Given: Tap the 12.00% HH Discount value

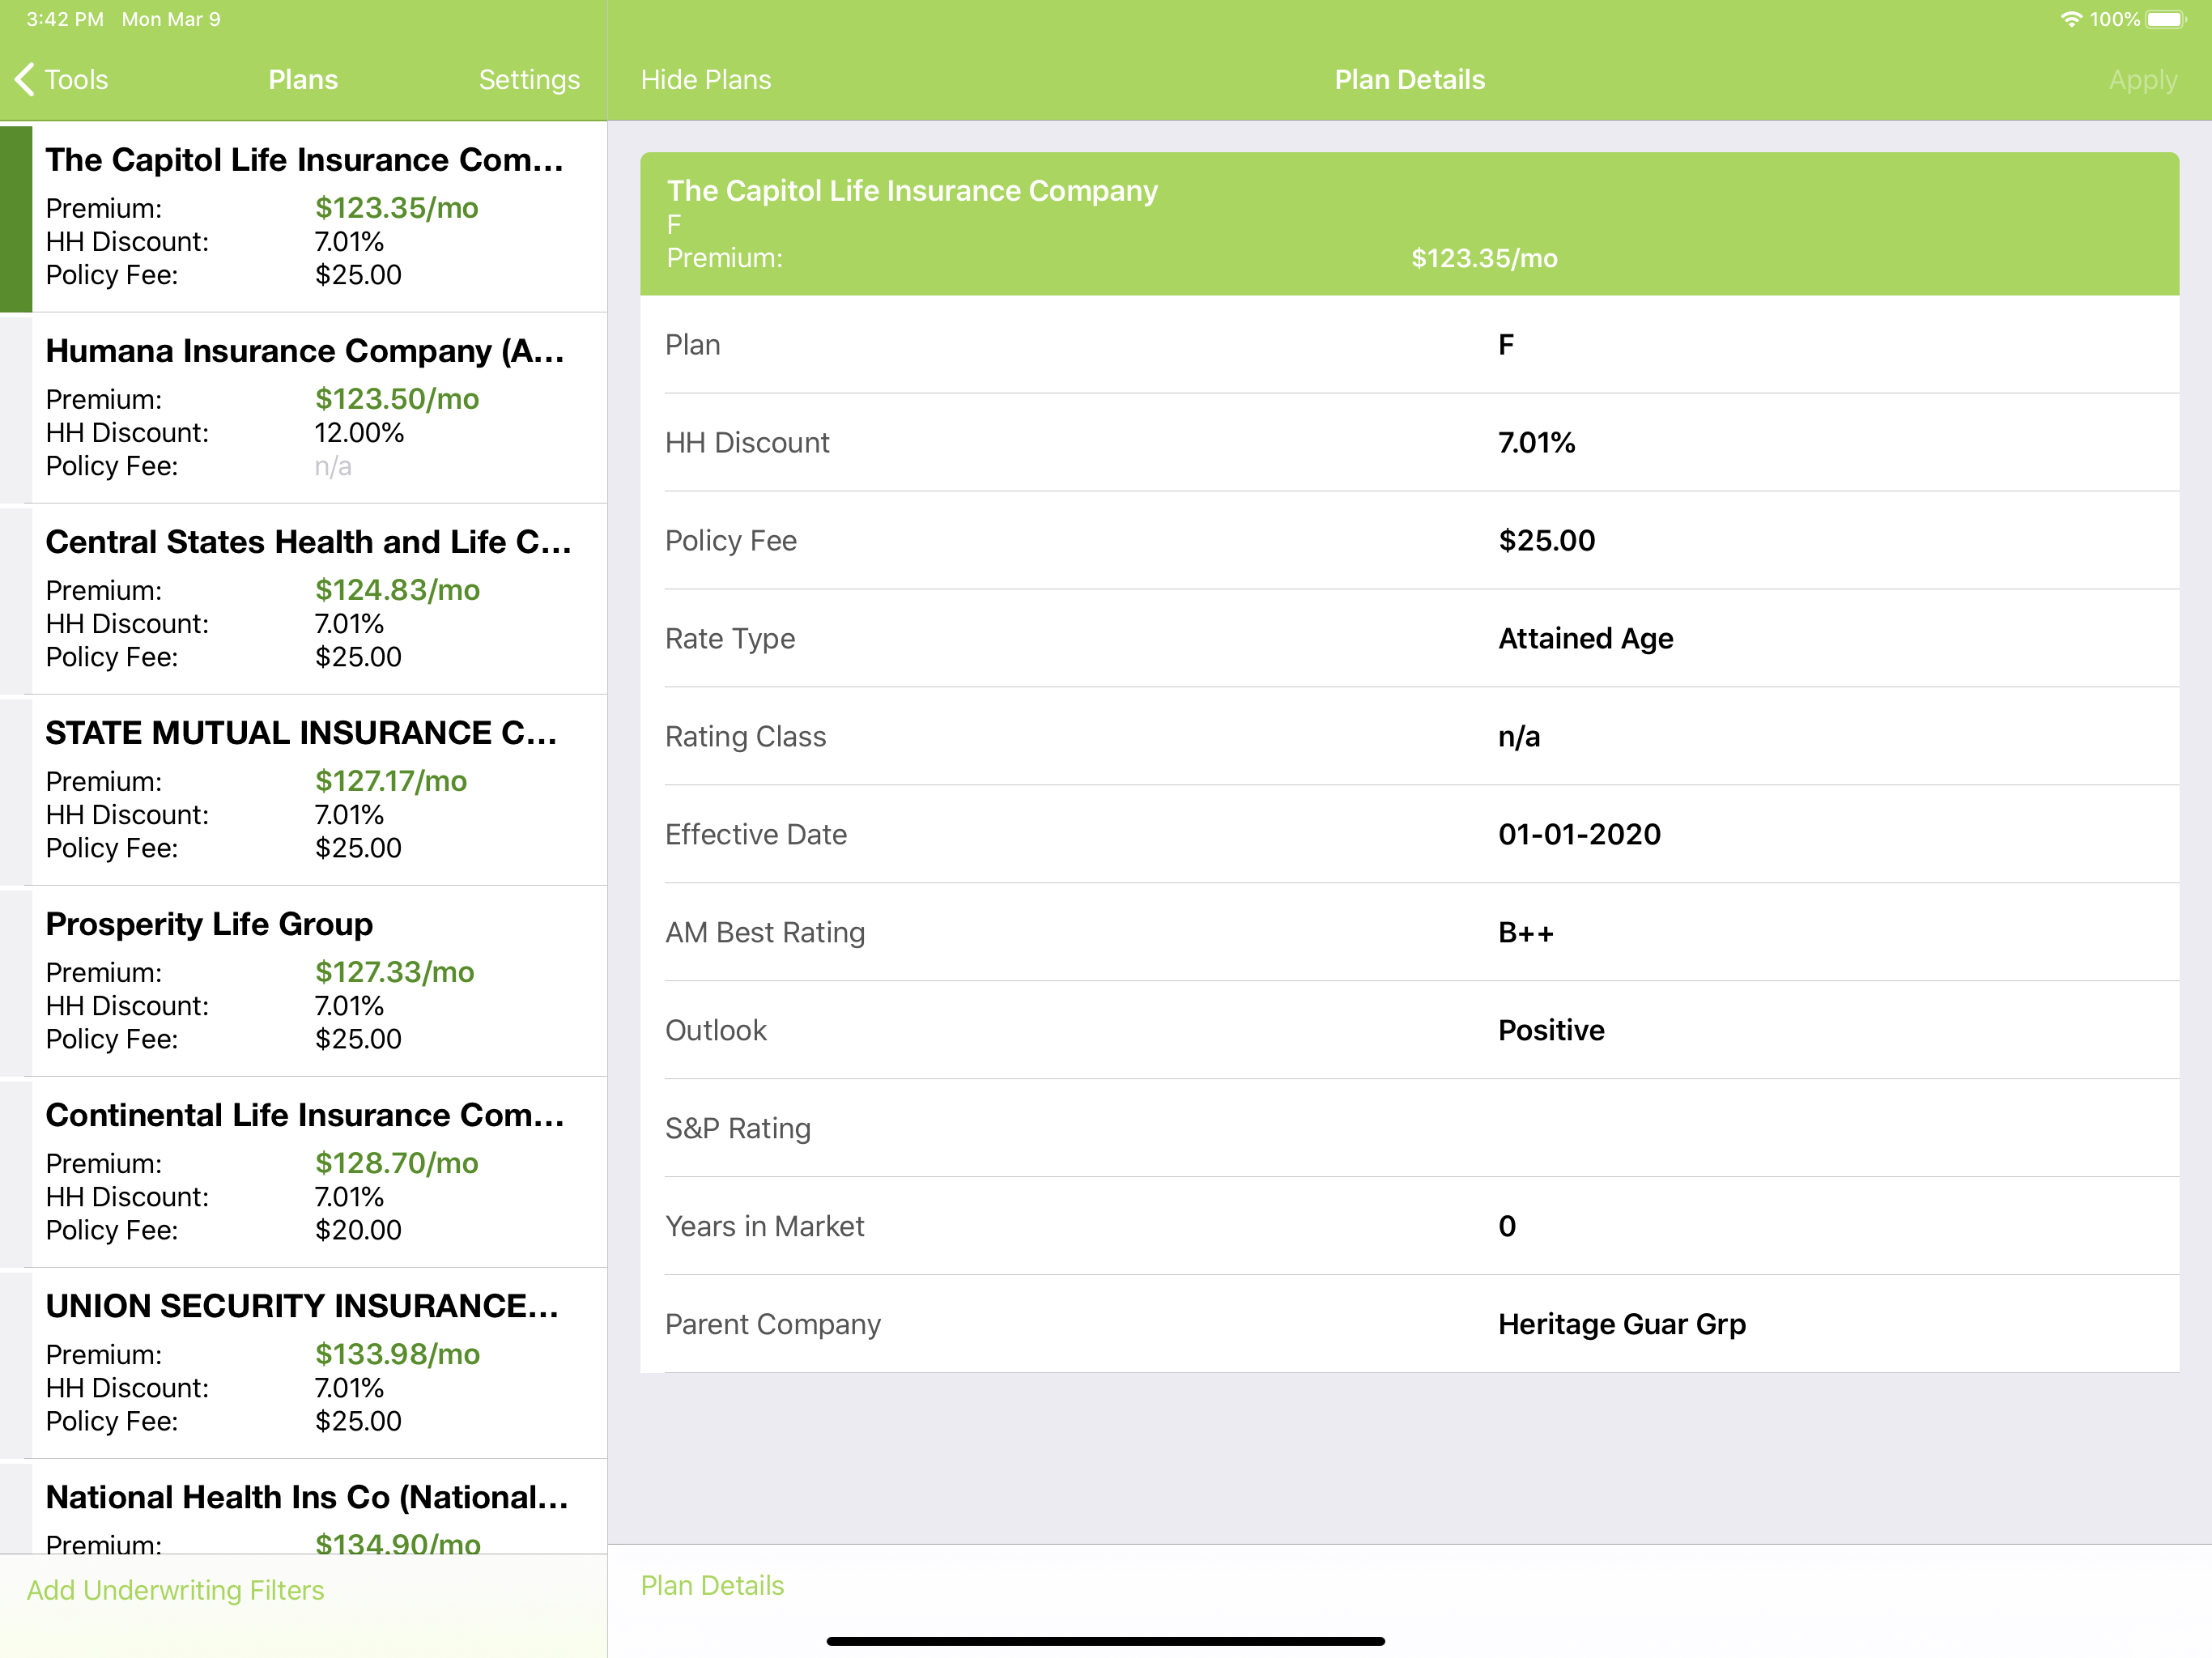Looking at the screenshot, I should (x=360, y=433).
